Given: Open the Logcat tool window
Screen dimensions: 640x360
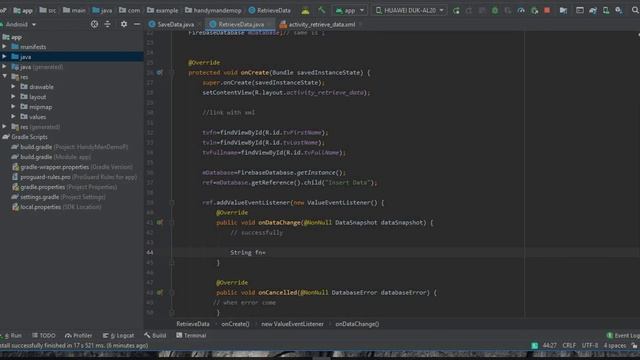Looking at the screenshot, I should tap(118, 336).
